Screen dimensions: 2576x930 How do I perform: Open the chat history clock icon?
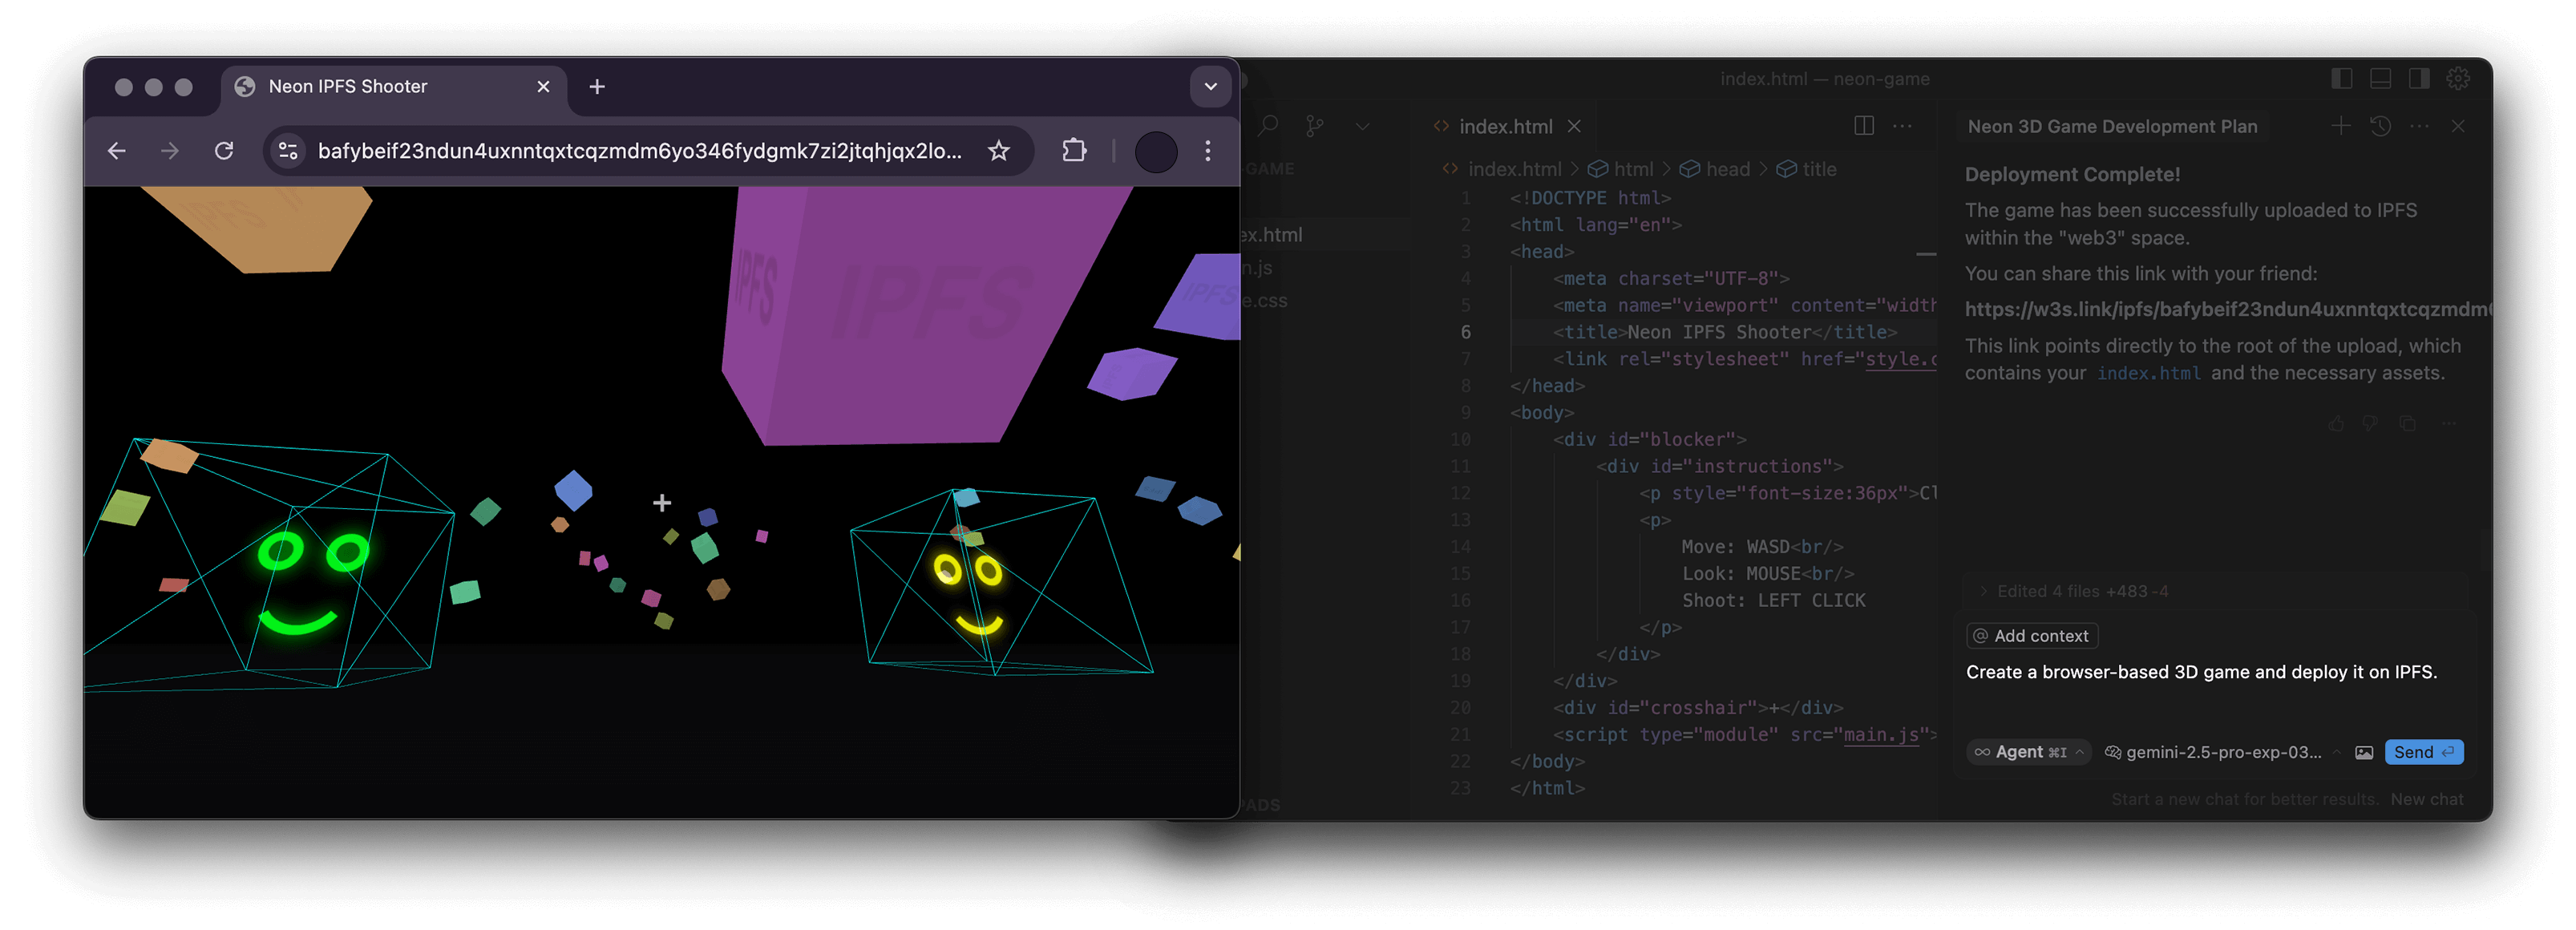2380,126
